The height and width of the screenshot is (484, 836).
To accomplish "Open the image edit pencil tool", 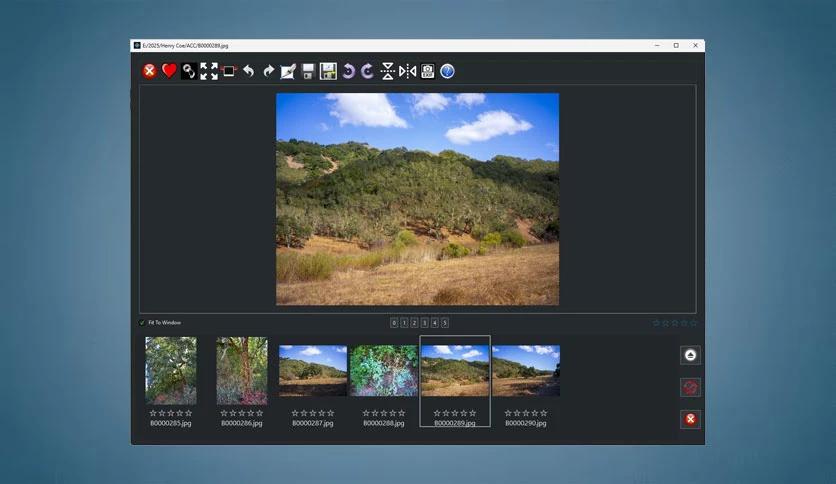I will [288, 71].
